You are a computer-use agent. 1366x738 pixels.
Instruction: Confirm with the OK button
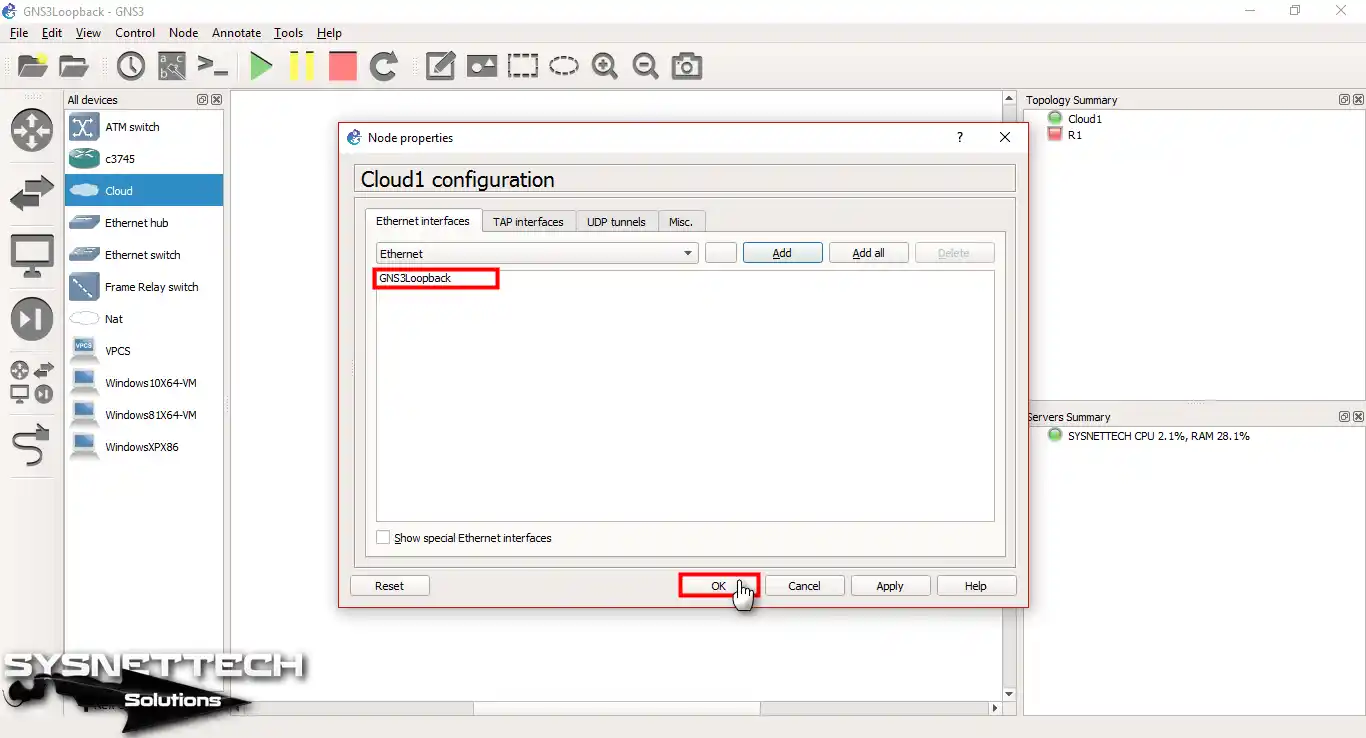coord(719,586)
